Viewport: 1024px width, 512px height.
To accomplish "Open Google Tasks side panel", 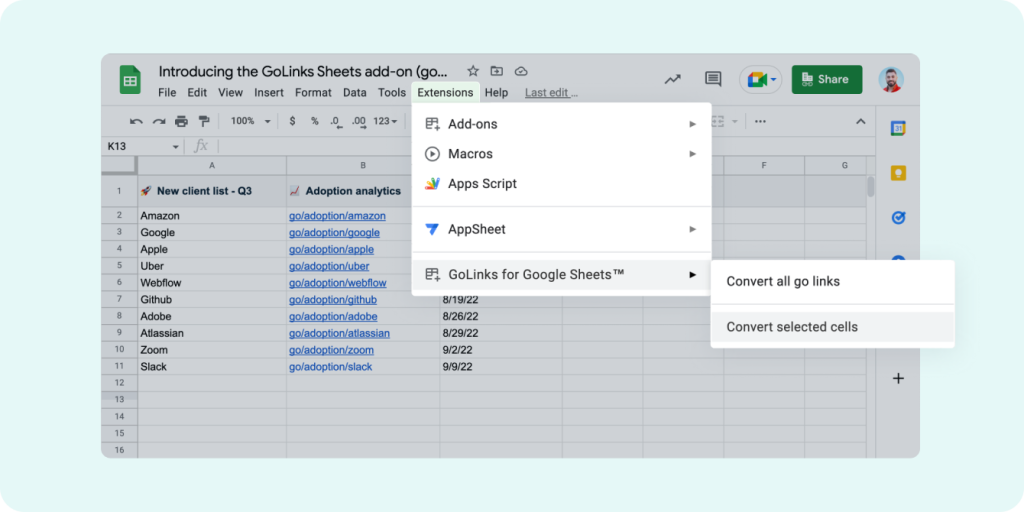I will coord(899,218).
